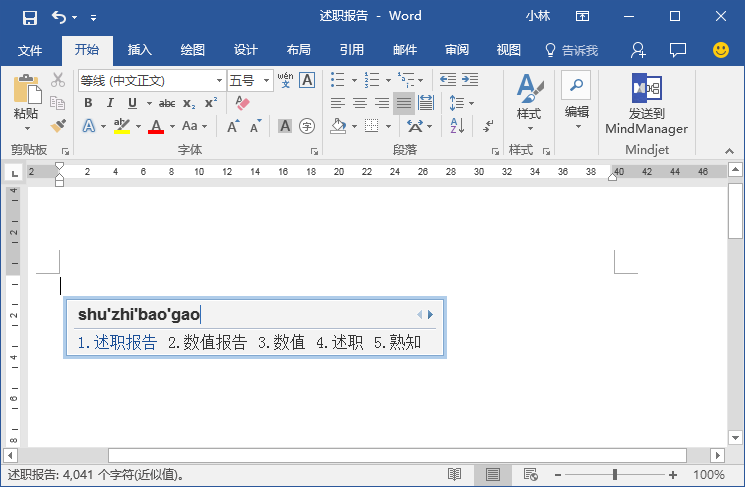The image size is (745, 487).
Task: Switch to Web Layout view icon
Action: click(x=530, y=474)
